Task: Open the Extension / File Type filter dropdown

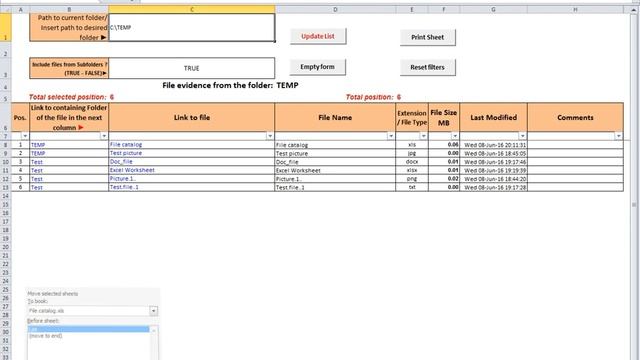Action: 423,136
